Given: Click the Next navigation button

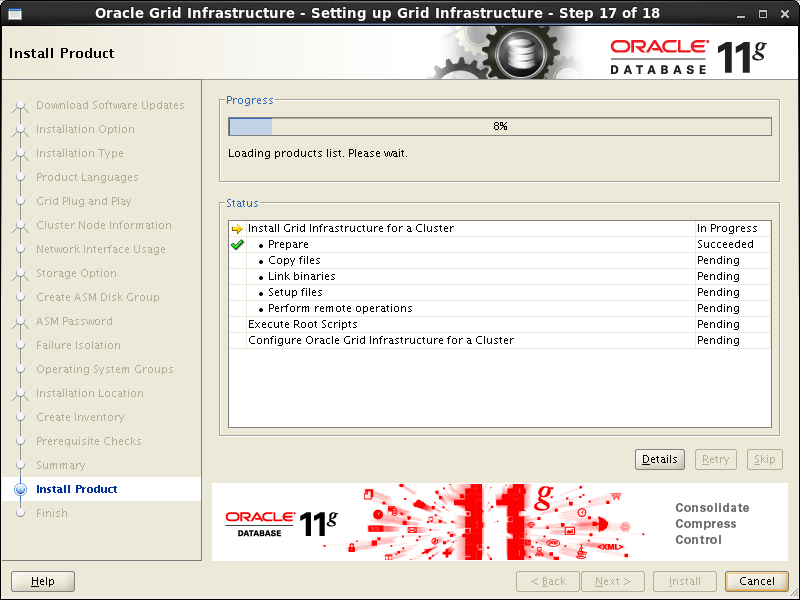Looking at the screenshot, I should coord(613,582).
